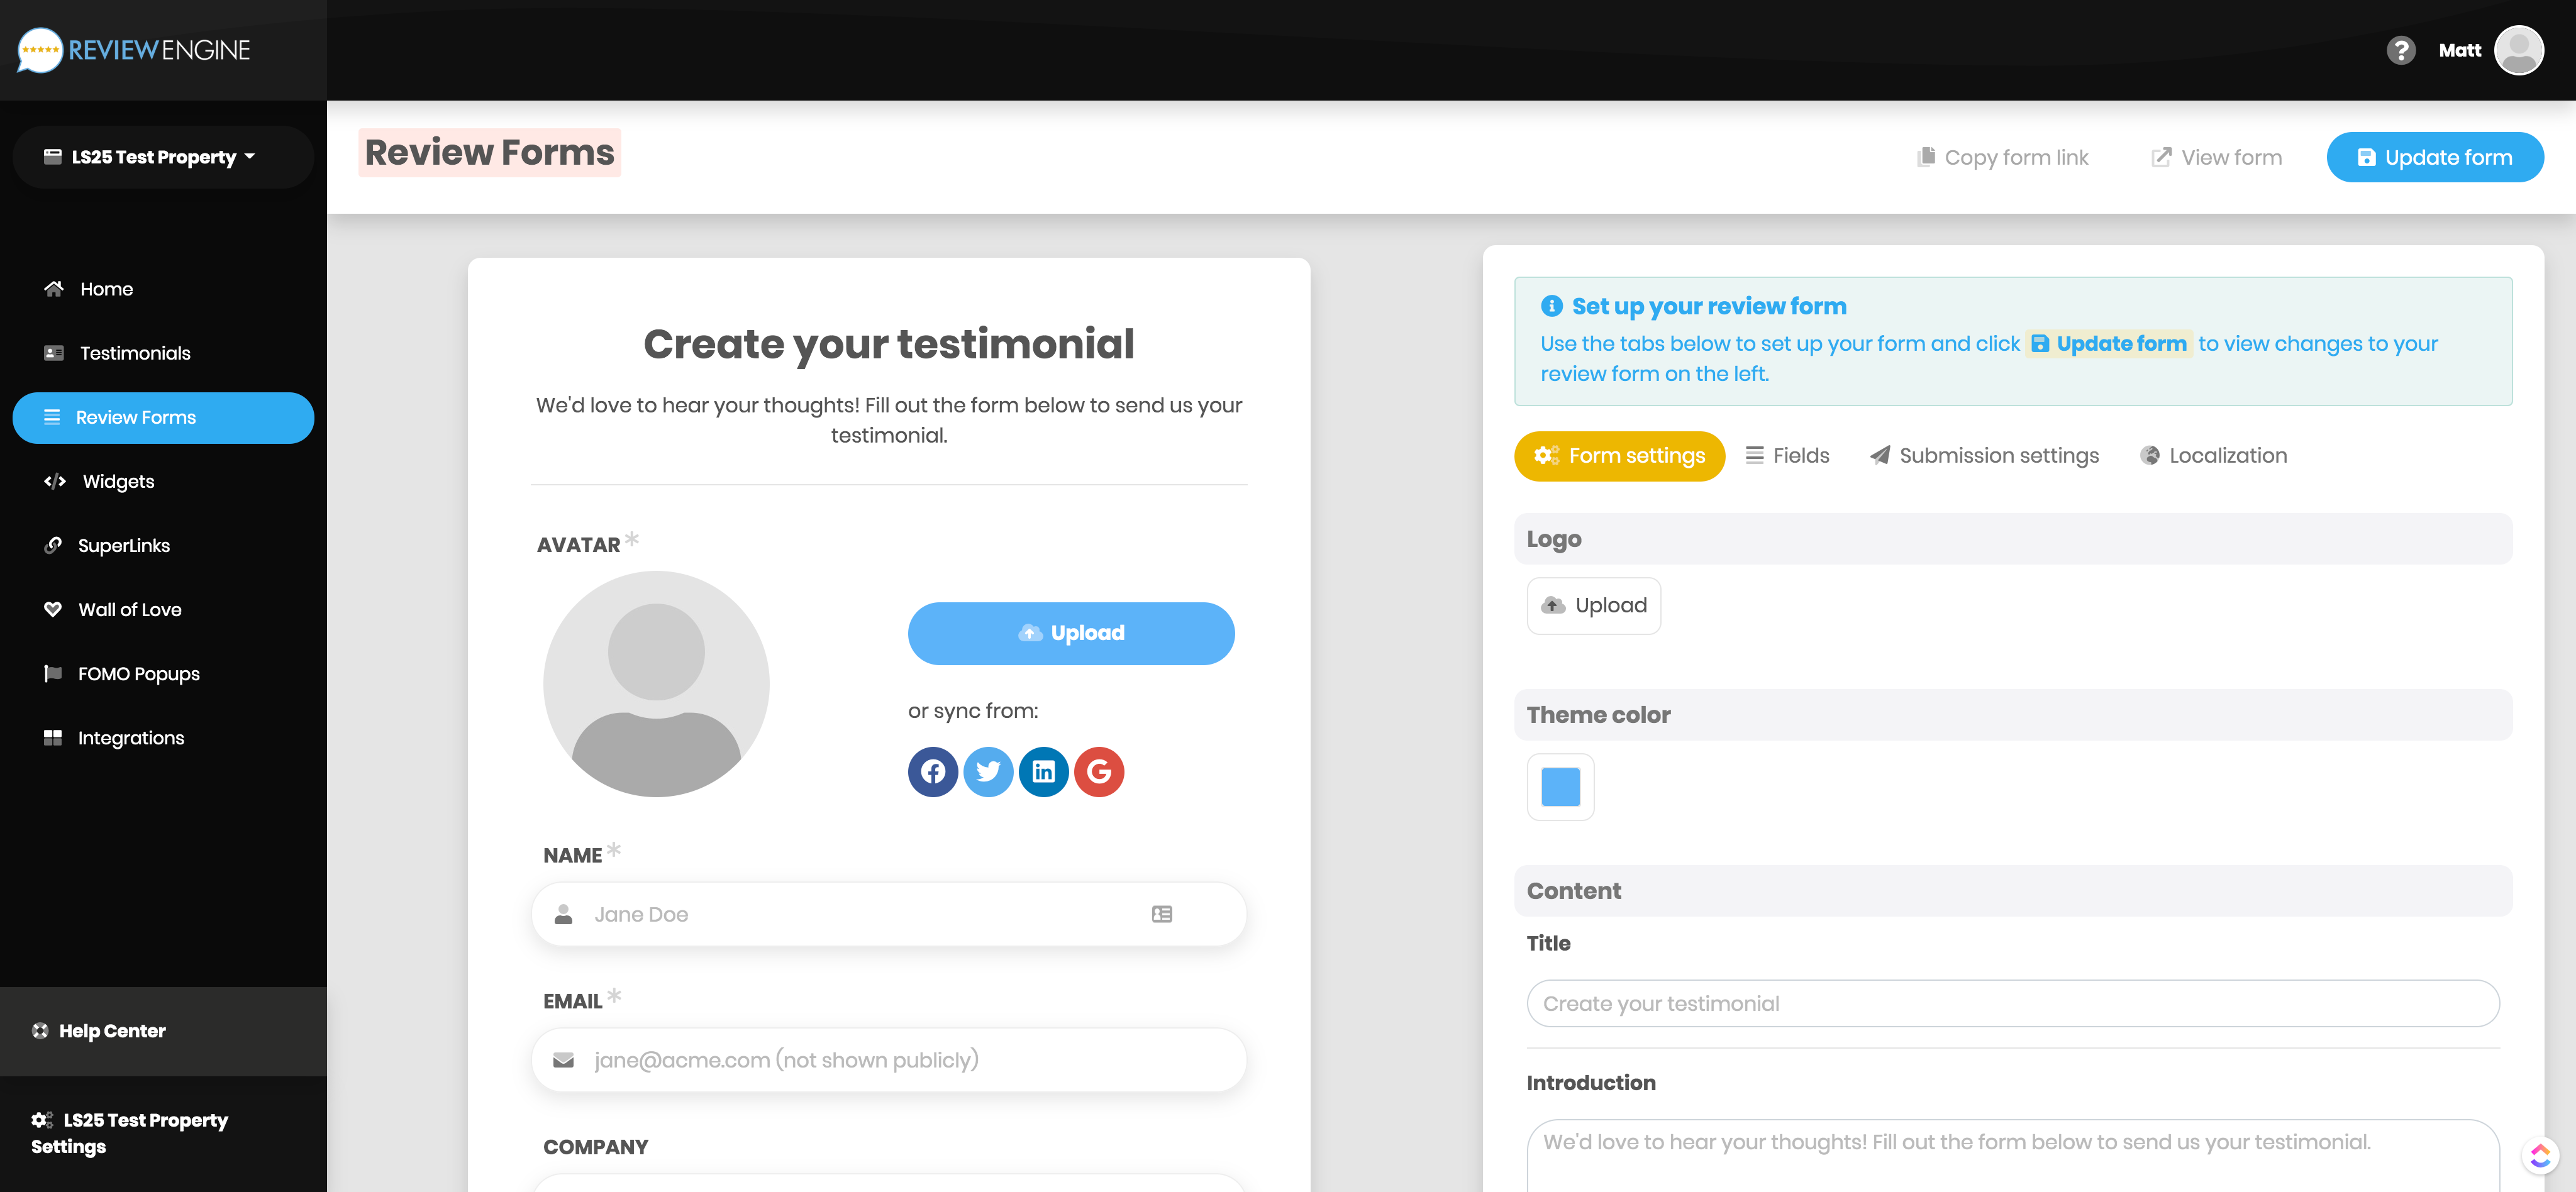Click the Email input field

tap(888, 1060)
